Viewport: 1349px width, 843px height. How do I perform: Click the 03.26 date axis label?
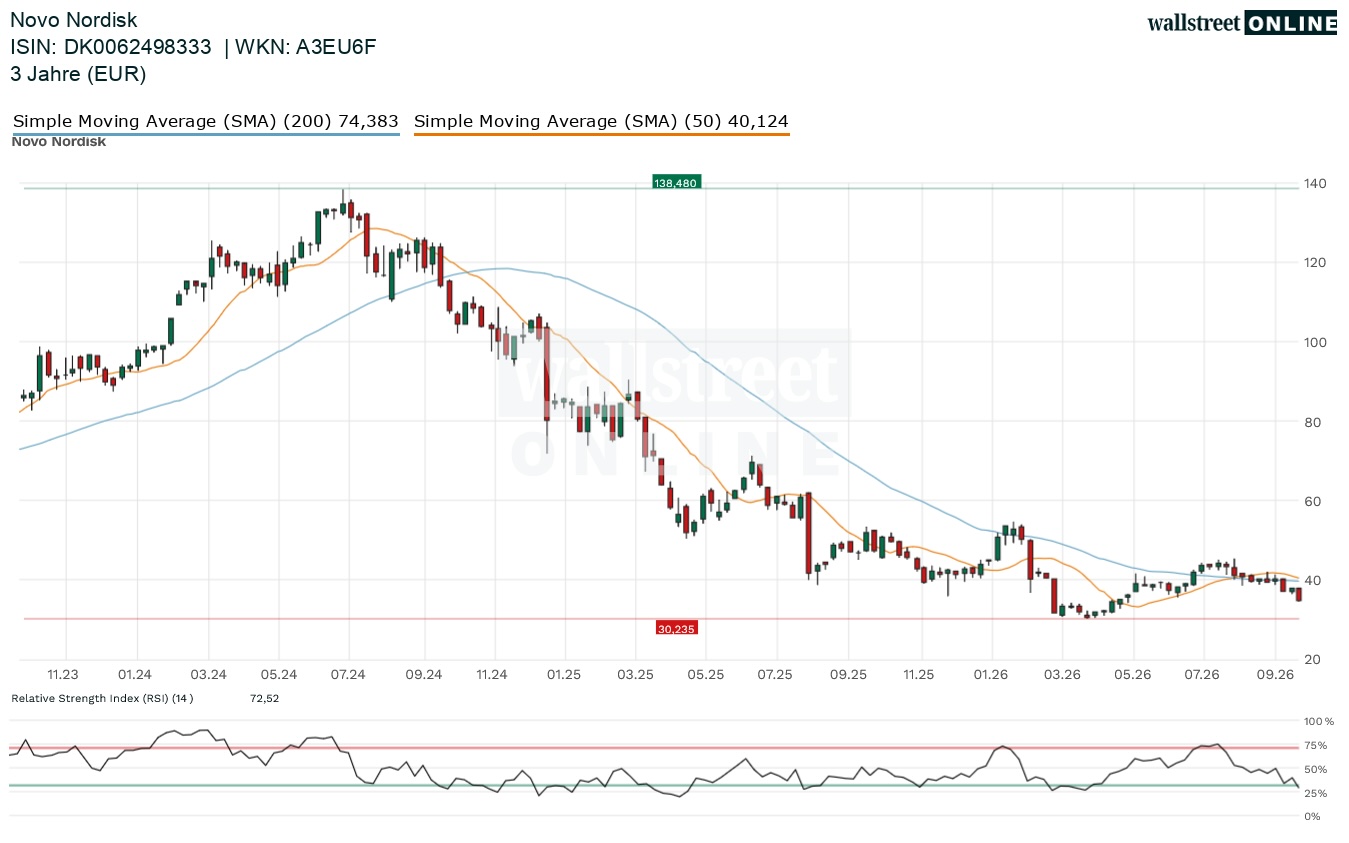tap(1061, 675)
